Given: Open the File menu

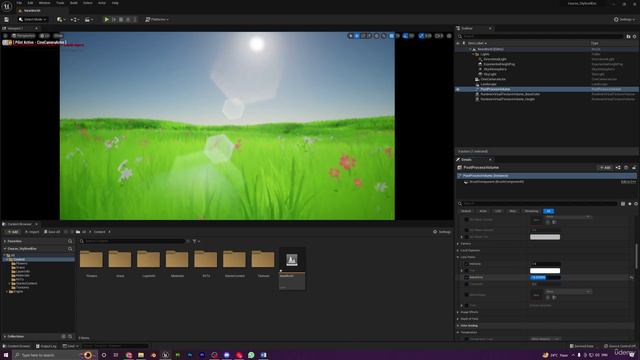Looking at the screenshot, I should [19, 3].
